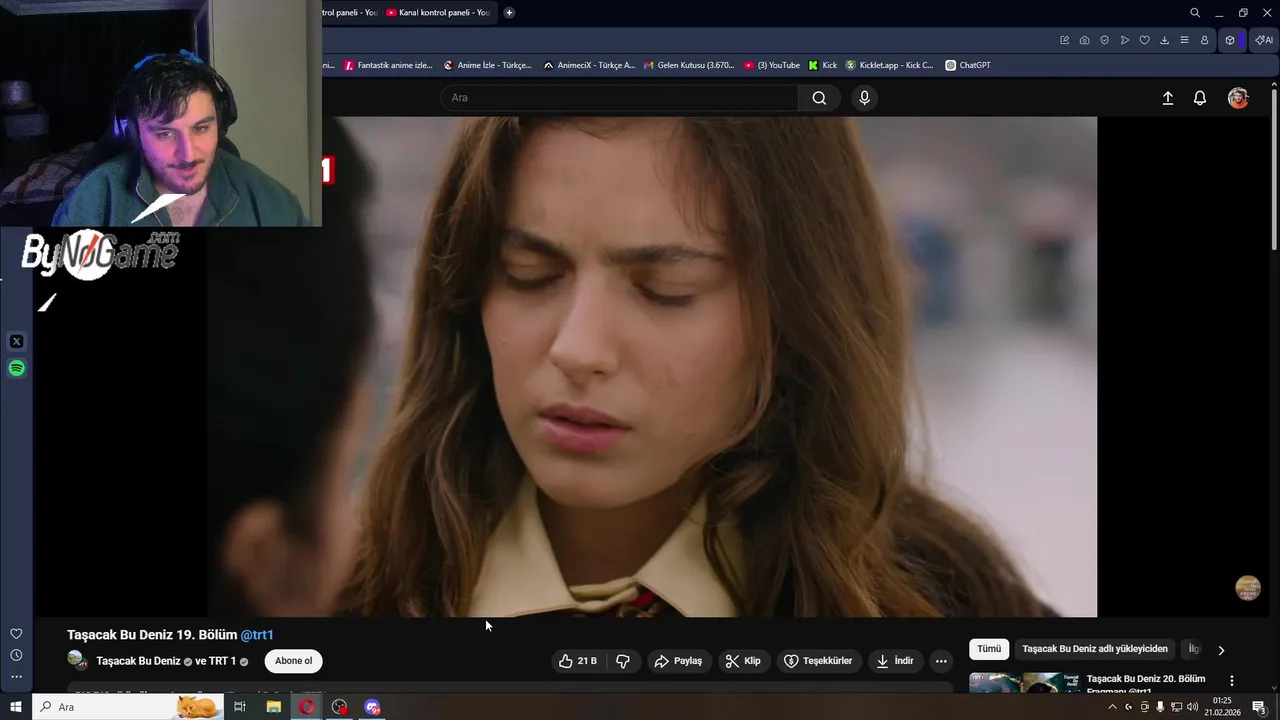Open browser extensions cube icon
The height and width of the screenshot is (720, 1280).
click(1230, 40)
